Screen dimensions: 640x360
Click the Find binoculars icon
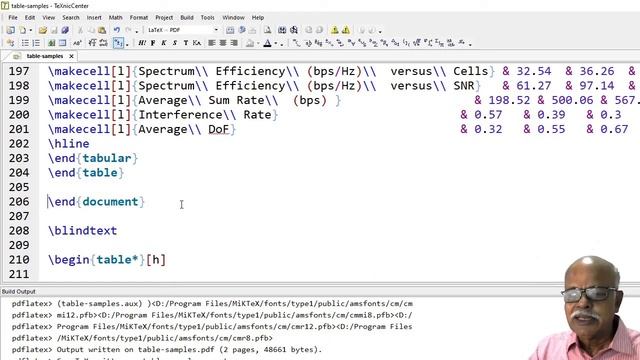(282, 30)
